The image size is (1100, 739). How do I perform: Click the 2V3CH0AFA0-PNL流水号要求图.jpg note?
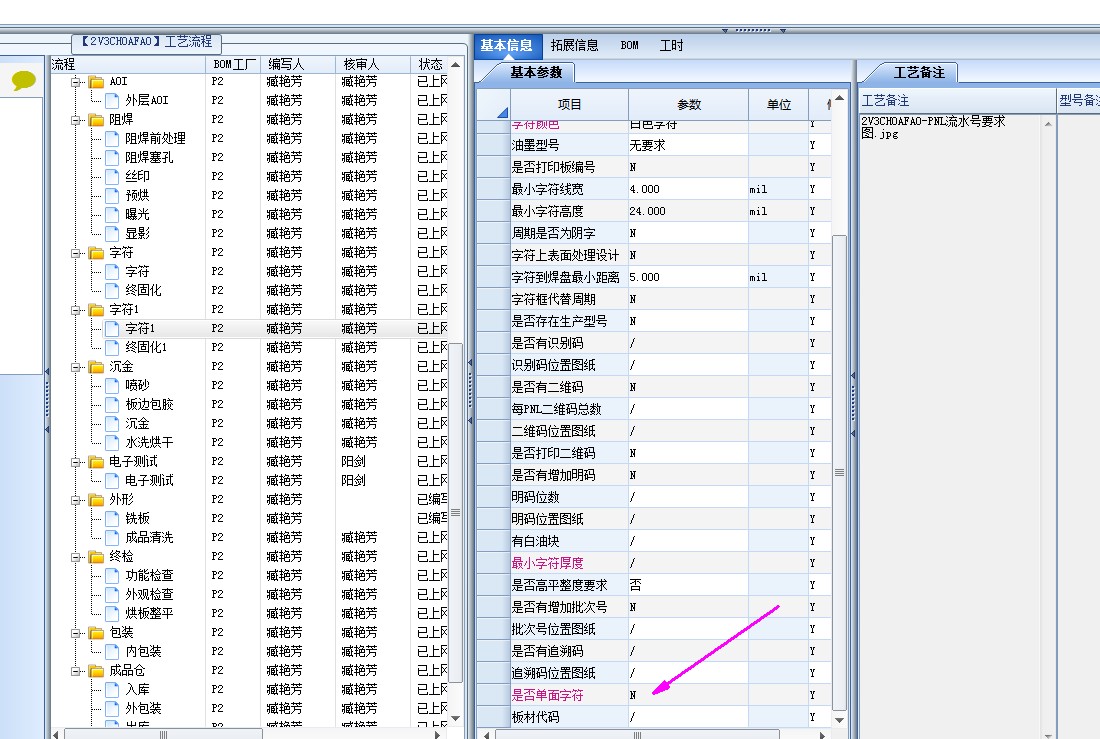tap(933, 127)
